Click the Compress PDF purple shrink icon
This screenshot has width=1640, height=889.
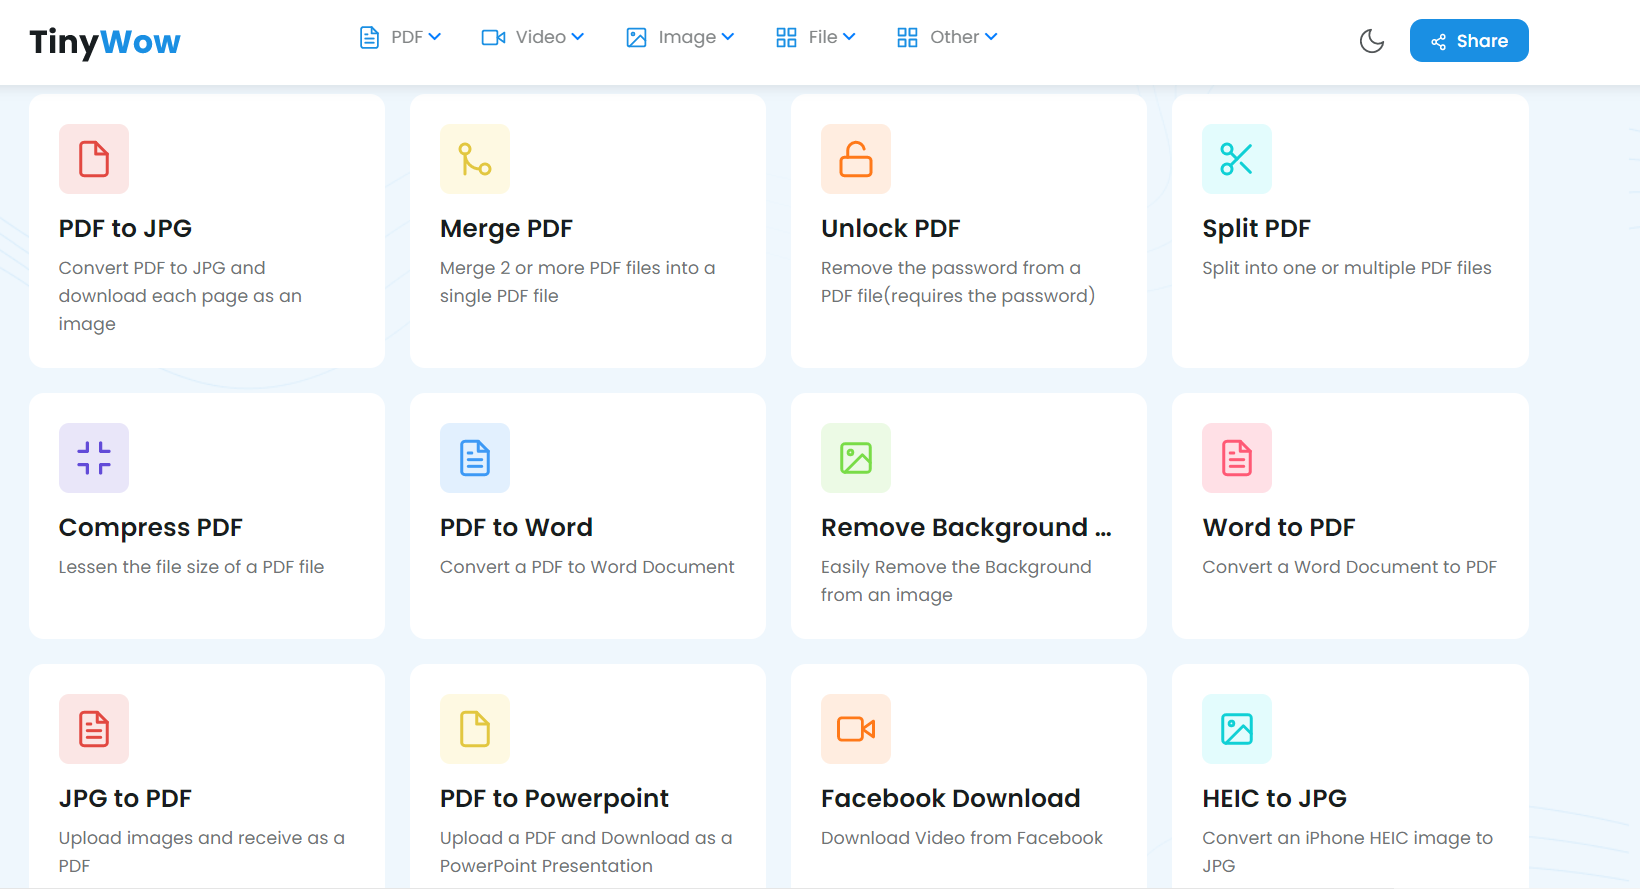(94, 458)
